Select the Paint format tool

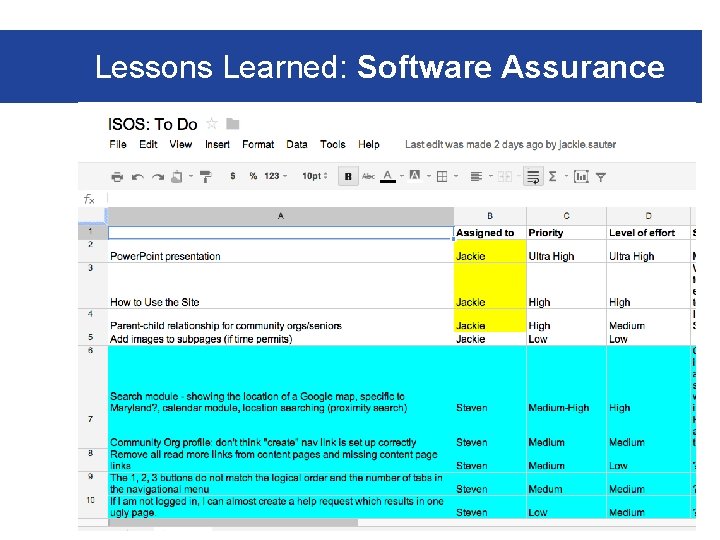205,176
